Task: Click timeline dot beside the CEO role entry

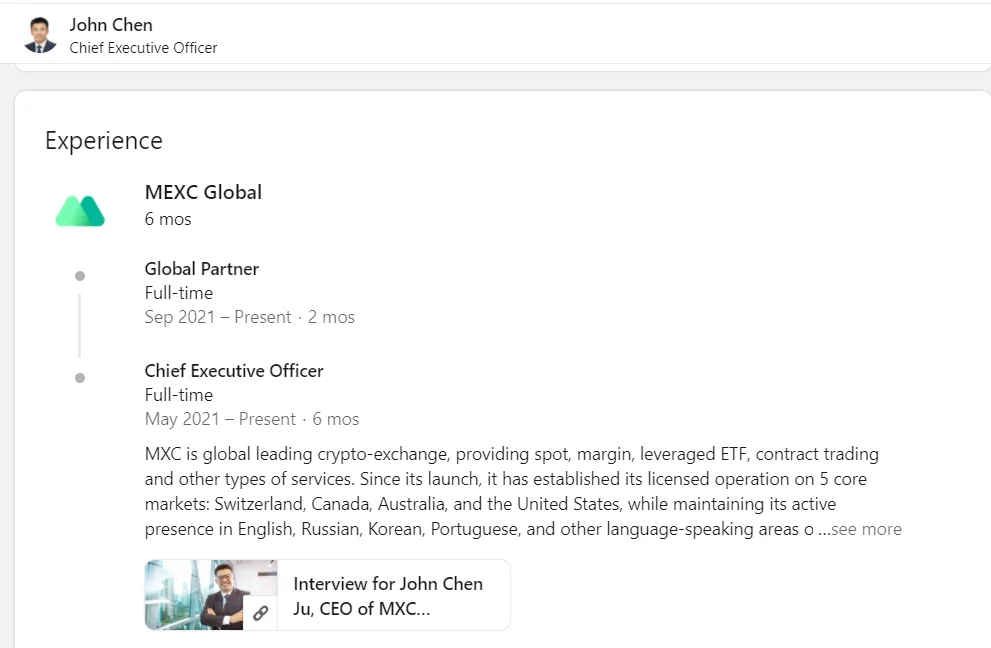Action: pyautogui.click(x=80, y=378)
